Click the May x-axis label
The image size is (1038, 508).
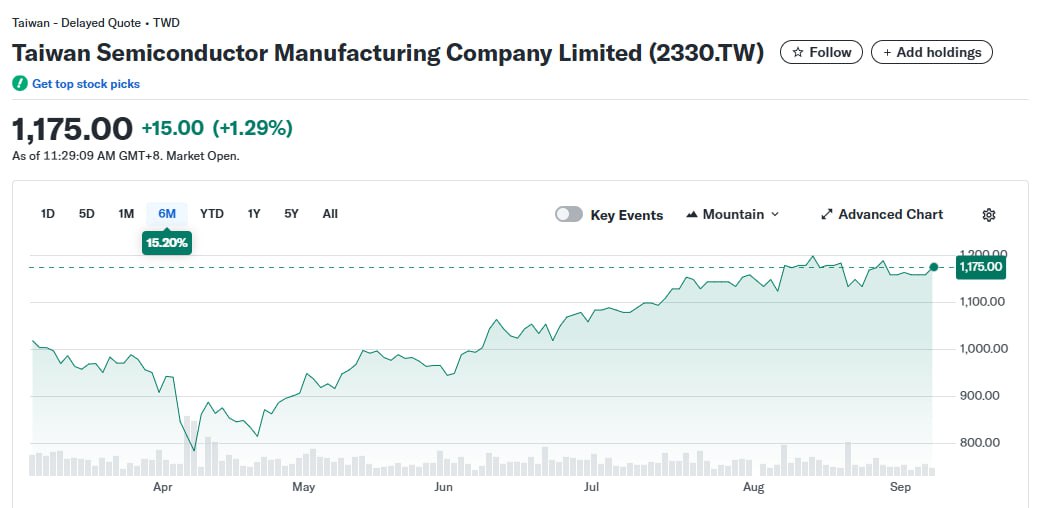303,487
